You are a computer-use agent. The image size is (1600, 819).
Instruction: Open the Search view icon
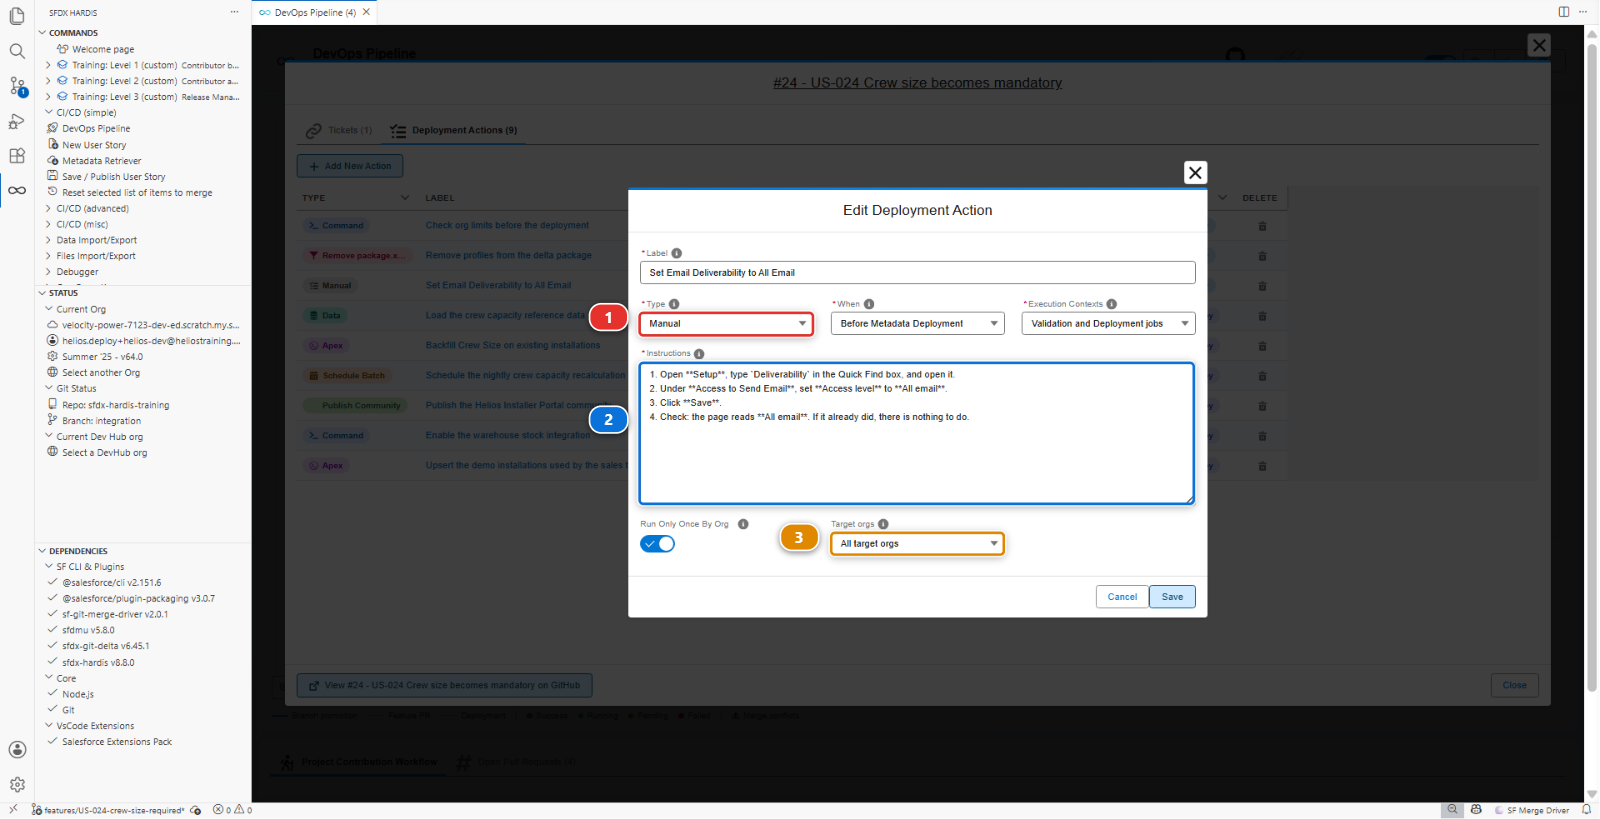pyautogui.click(x=17, y=51)
